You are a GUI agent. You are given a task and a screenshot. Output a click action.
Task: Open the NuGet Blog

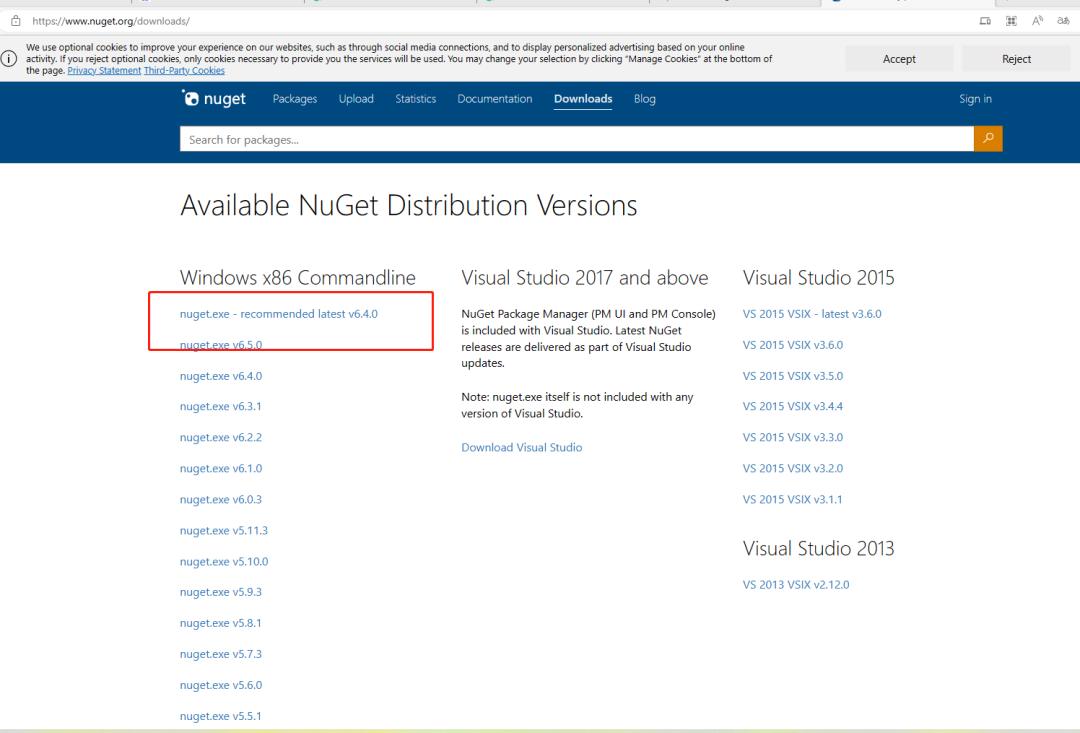644,98
